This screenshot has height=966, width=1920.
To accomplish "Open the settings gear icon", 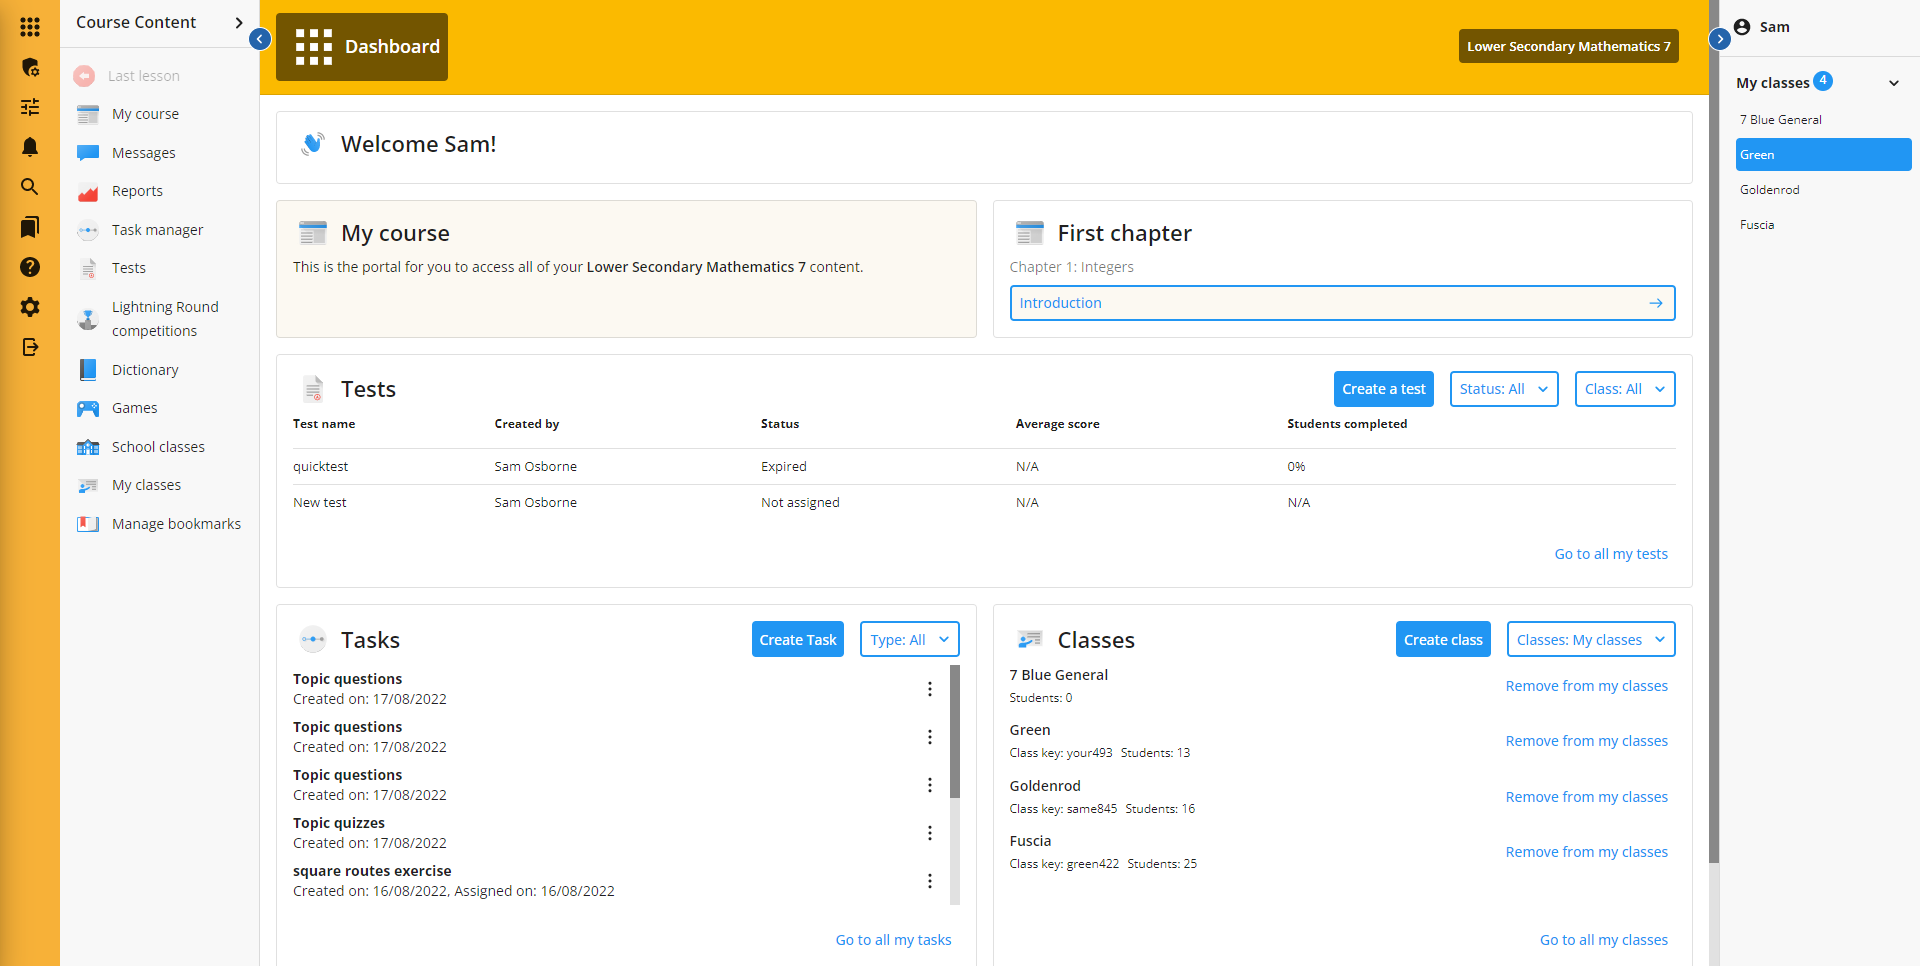I will pyautogui.click(x=30, y=307).
